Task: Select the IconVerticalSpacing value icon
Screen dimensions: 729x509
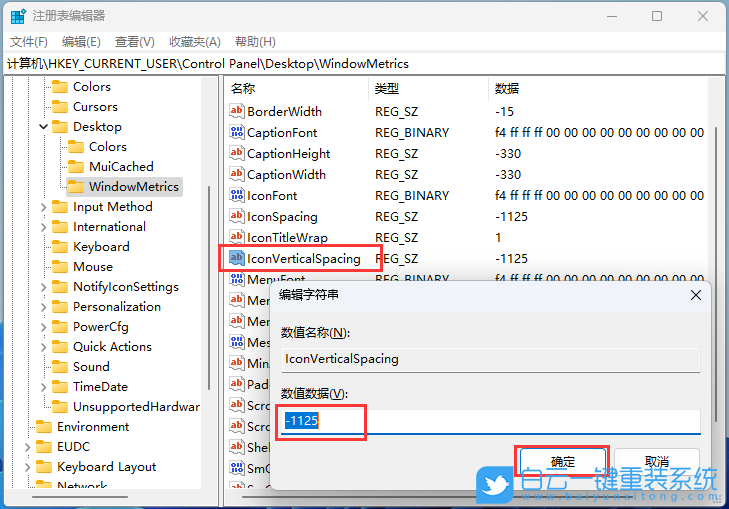Action: [237, 258]
